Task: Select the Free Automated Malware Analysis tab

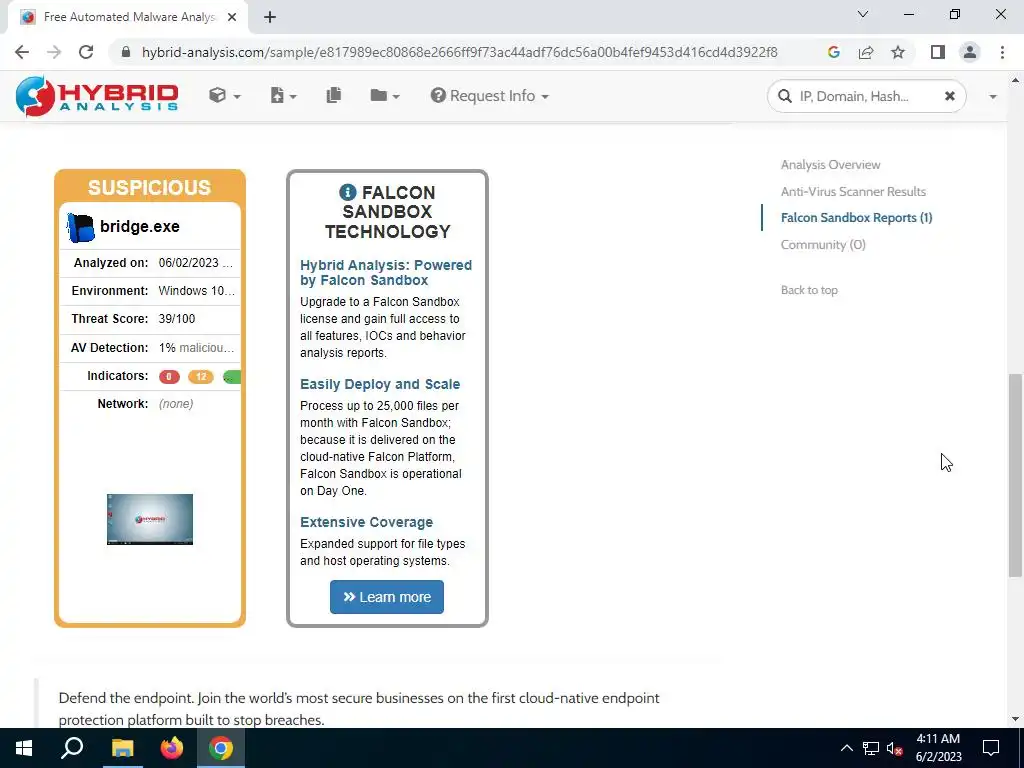Action: tap(129, 17)
